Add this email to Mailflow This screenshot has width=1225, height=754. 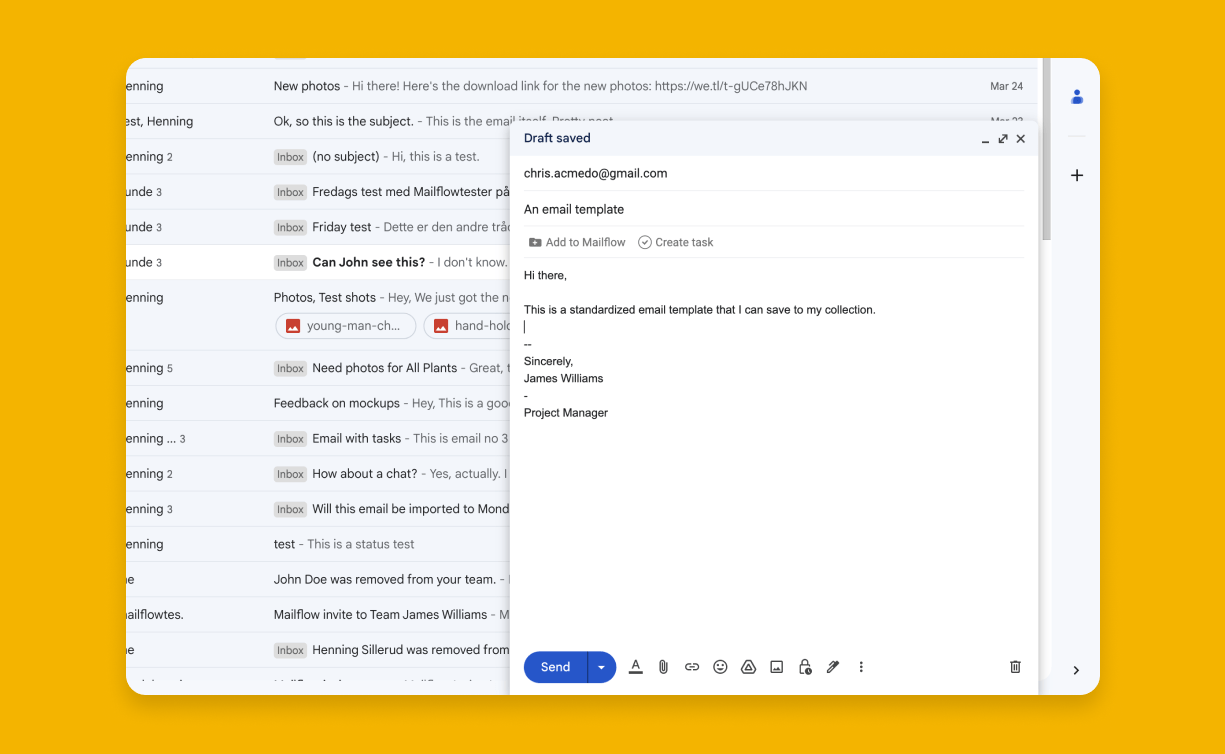(577, 242)
